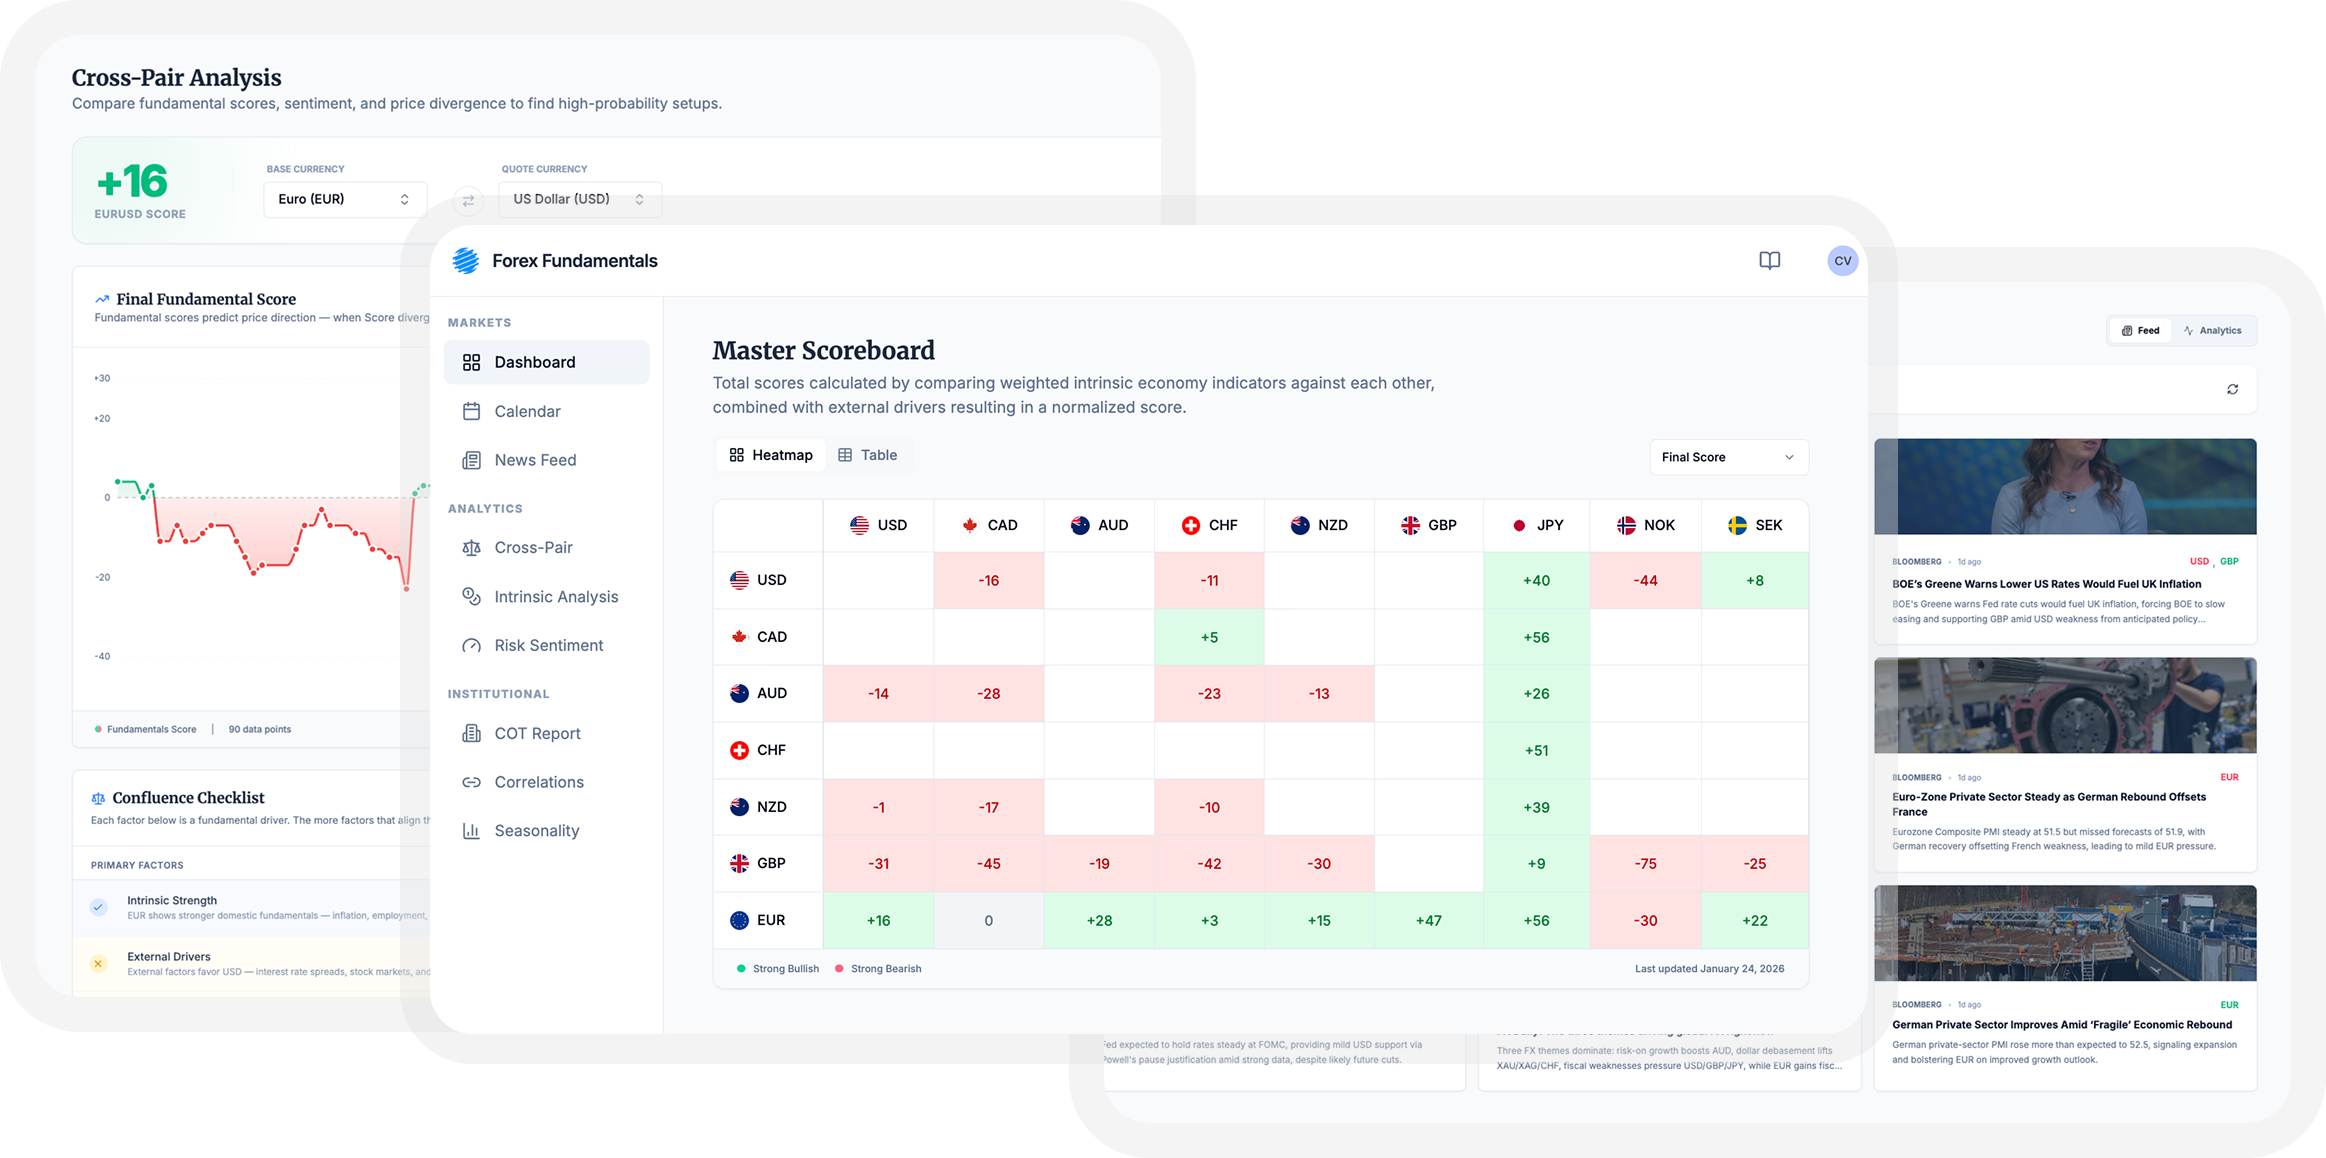Open the Dashboard from the sidebar
The height and width of the screenshot is (1158, 2326).
[x=534, y=362]
